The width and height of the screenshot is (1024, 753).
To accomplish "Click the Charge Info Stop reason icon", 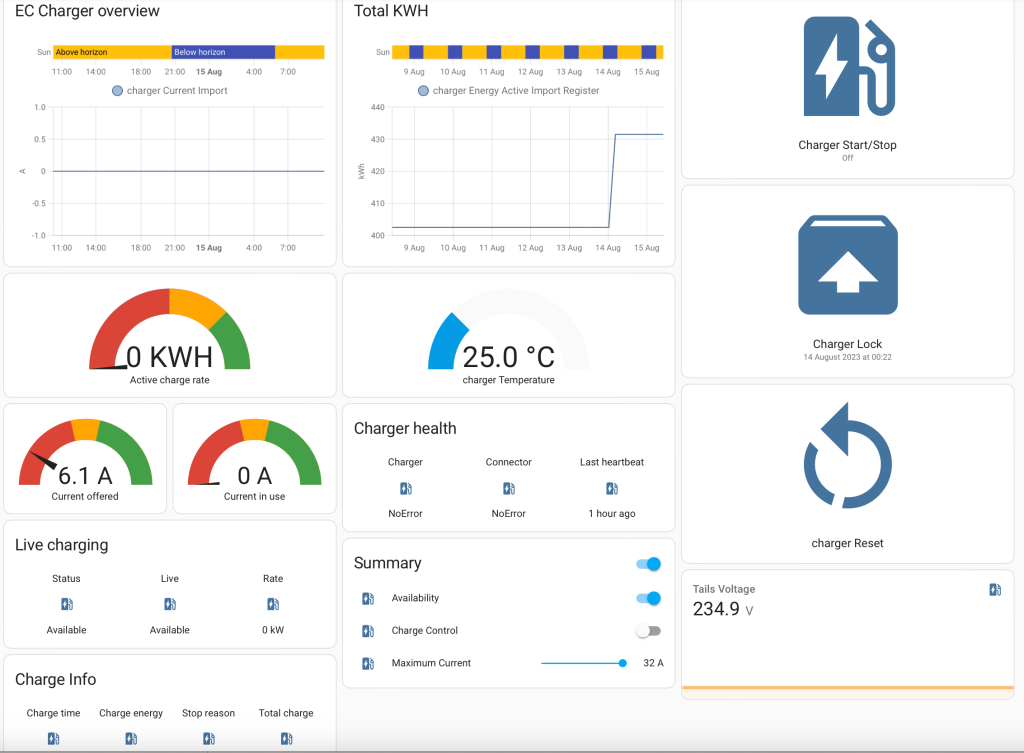I will 208,739.
